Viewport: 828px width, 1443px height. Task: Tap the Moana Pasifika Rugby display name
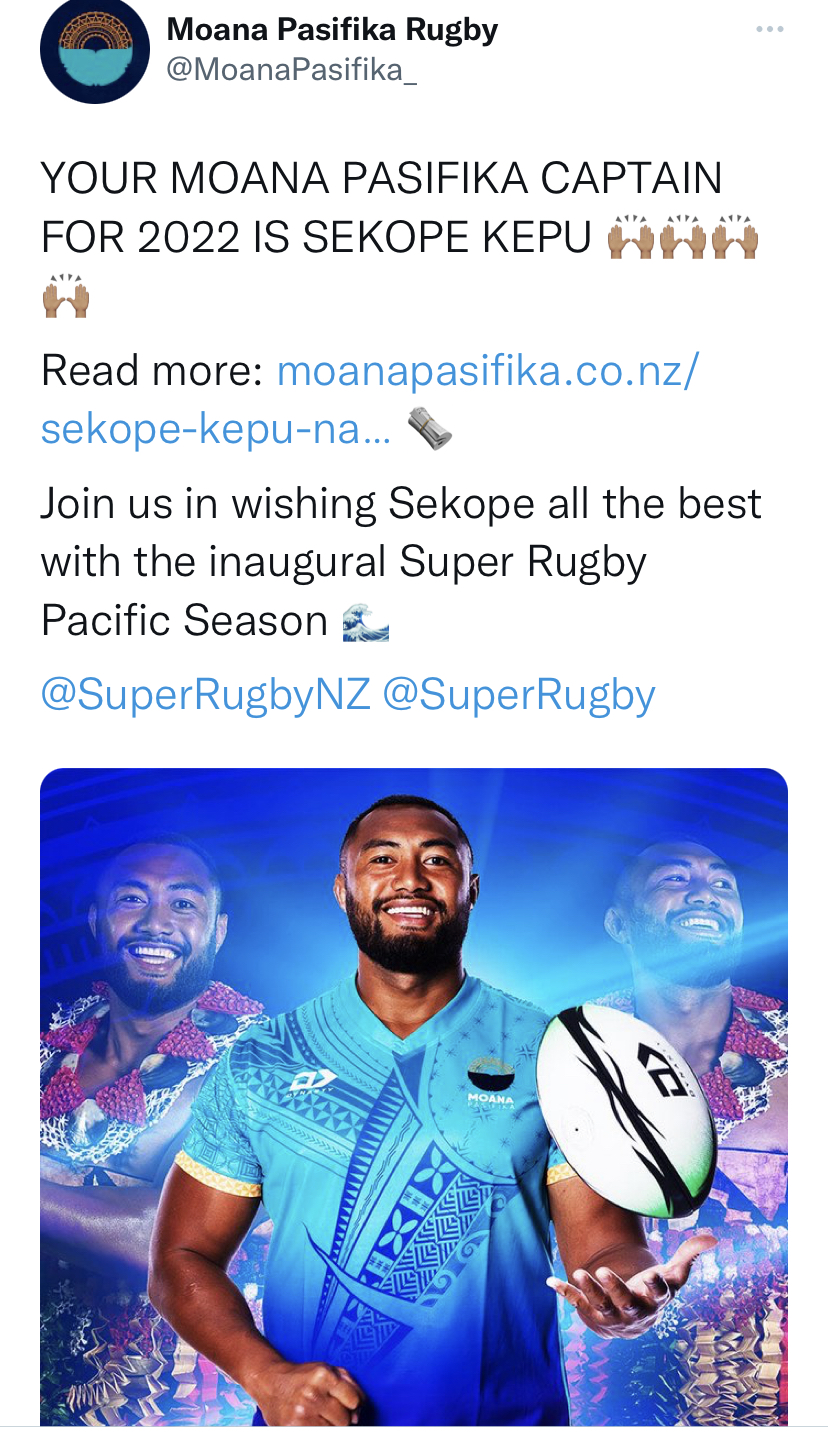tap(332, 29)
